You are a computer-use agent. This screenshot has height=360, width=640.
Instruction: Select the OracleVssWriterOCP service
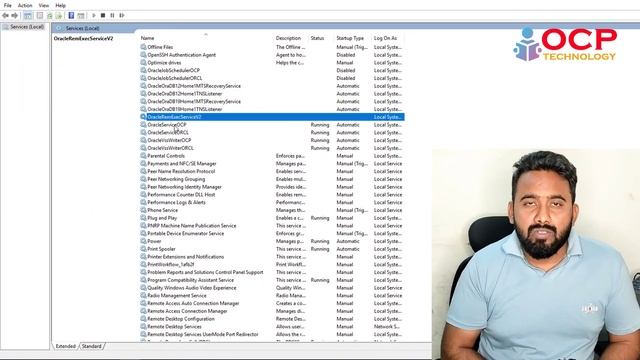point(169,140)
